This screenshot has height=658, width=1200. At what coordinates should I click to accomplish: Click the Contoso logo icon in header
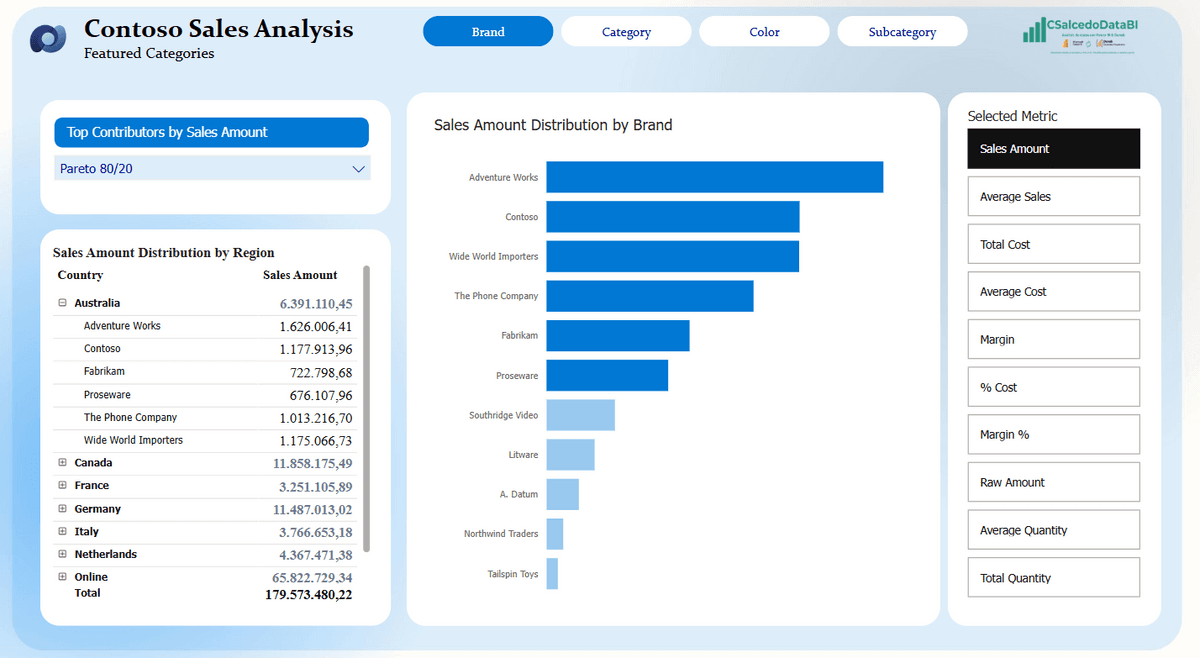47,38
